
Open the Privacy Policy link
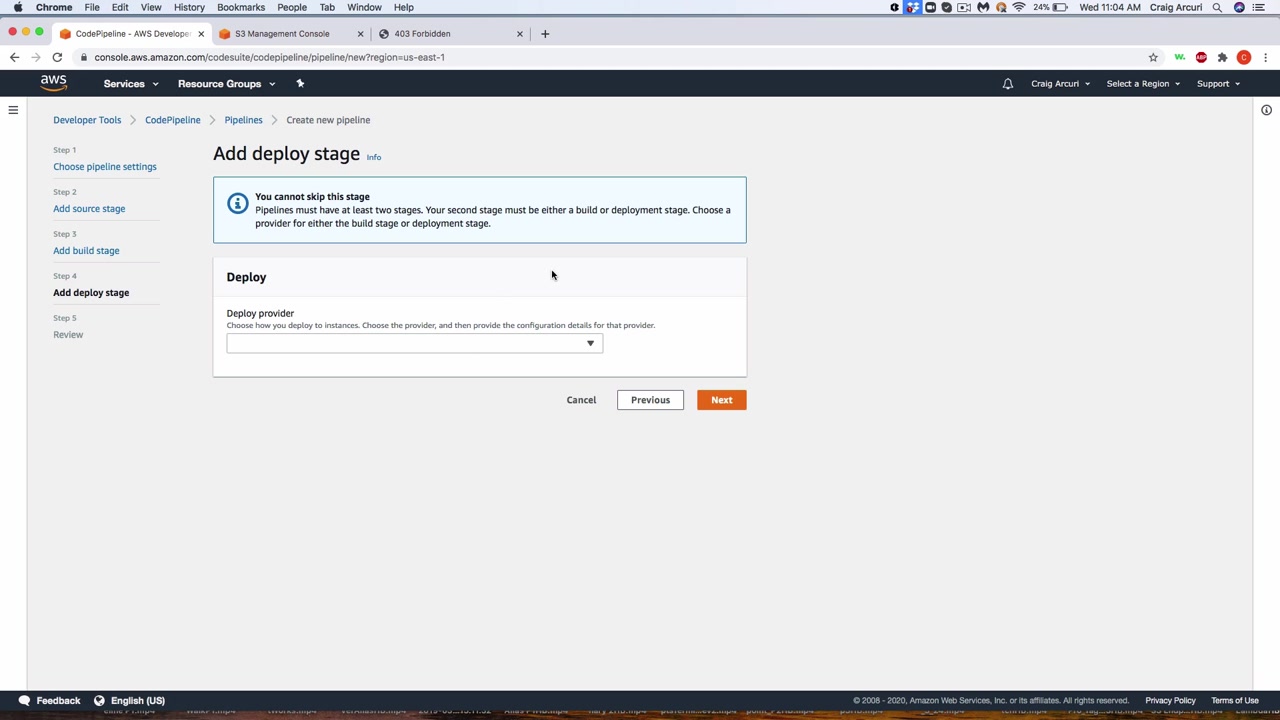click(x=1170, y=701)
